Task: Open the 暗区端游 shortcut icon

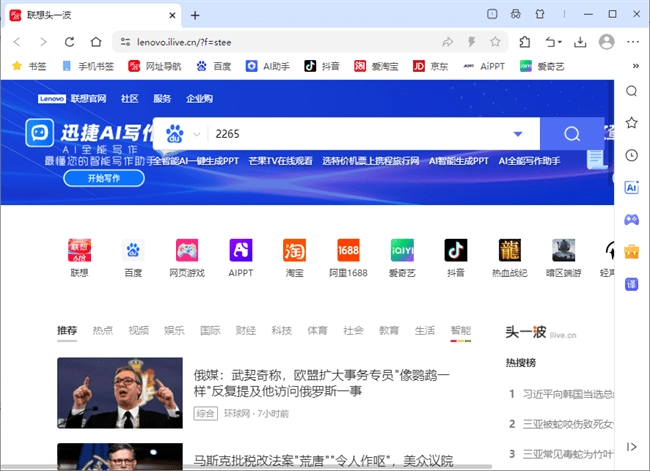Action: tap(563, 250)
